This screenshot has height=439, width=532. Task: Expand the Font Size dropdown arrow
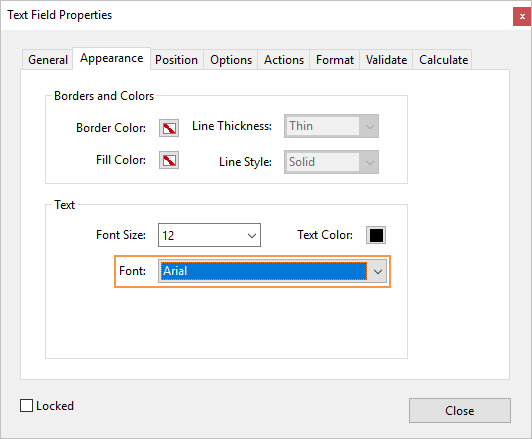pos(252,235)
